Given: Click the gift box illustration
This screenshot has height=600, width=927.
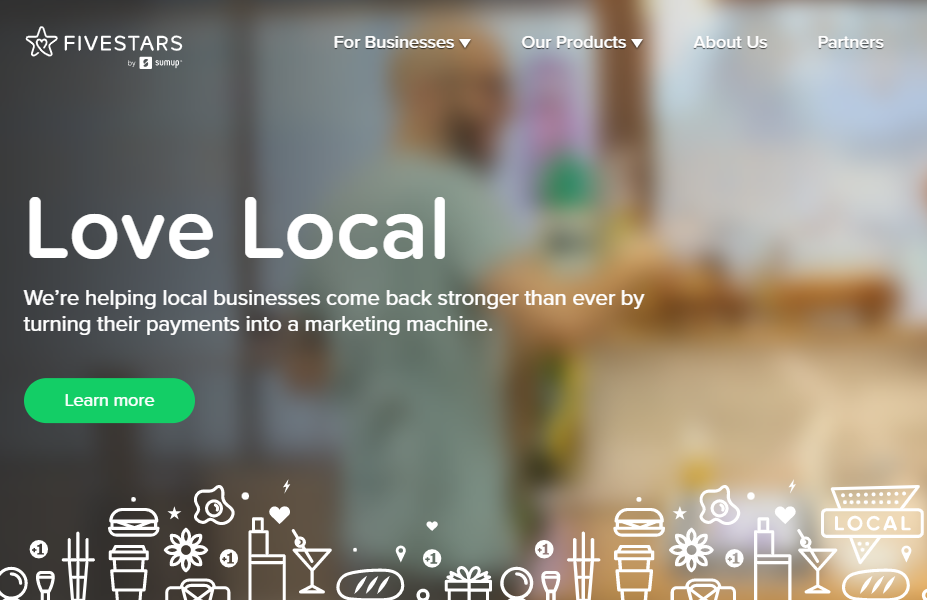Looking at the screenshot, I should click(x=468, y=583).
